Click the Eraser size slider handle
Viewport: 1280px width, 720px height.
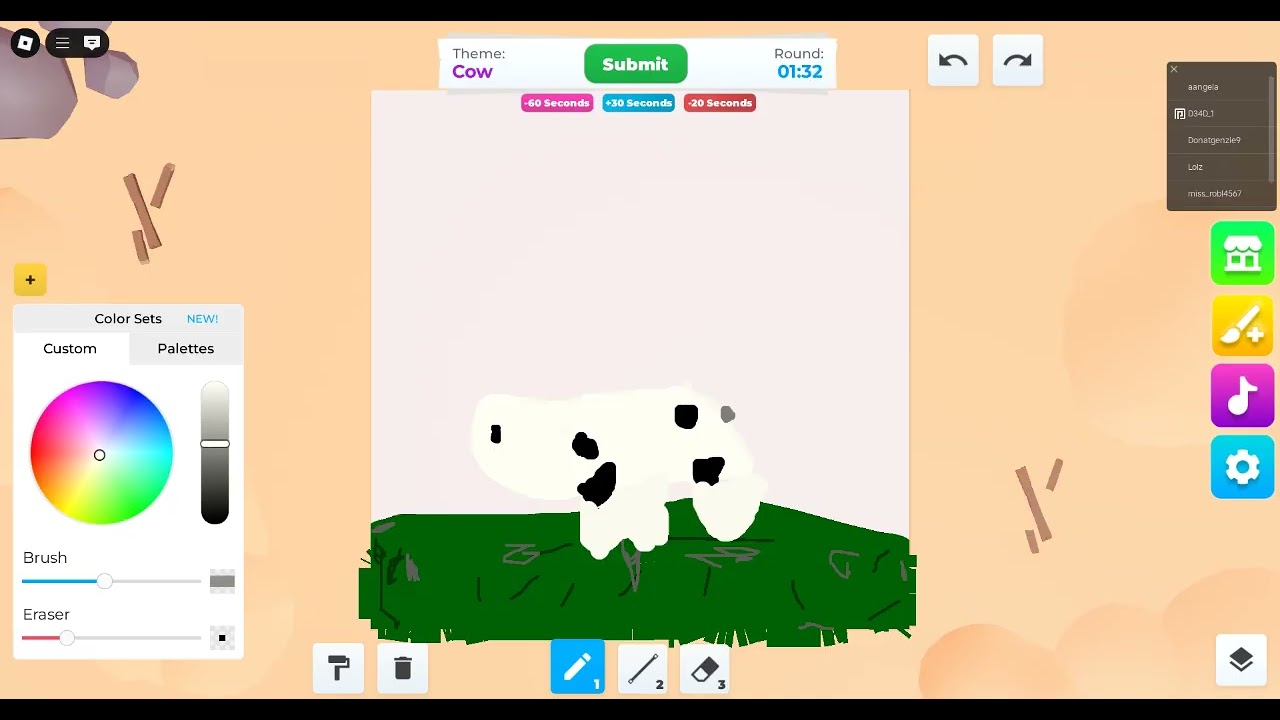(x=67, y=638)
